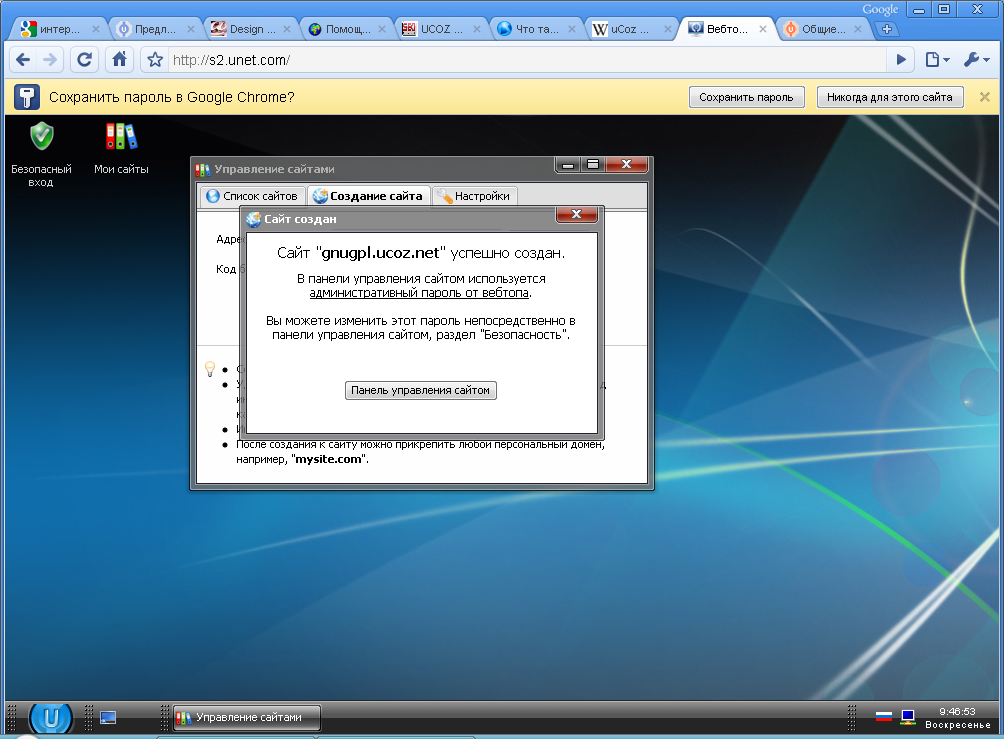Open the Безопасный вход desktop icon
The width and height of the screenshot is (1004, 739).
[42, 154]
